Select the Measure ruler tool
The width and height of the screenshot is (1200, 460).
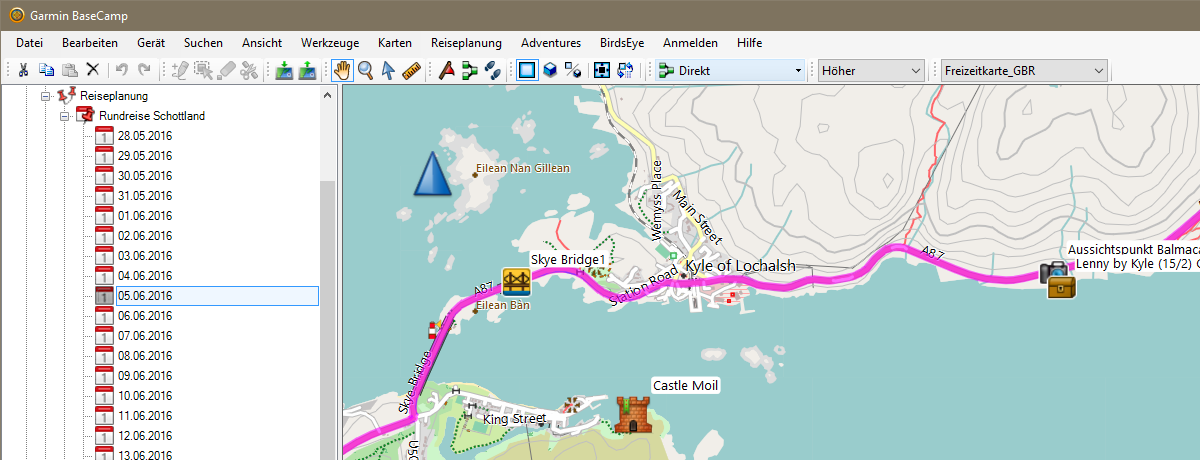[412, 70]
